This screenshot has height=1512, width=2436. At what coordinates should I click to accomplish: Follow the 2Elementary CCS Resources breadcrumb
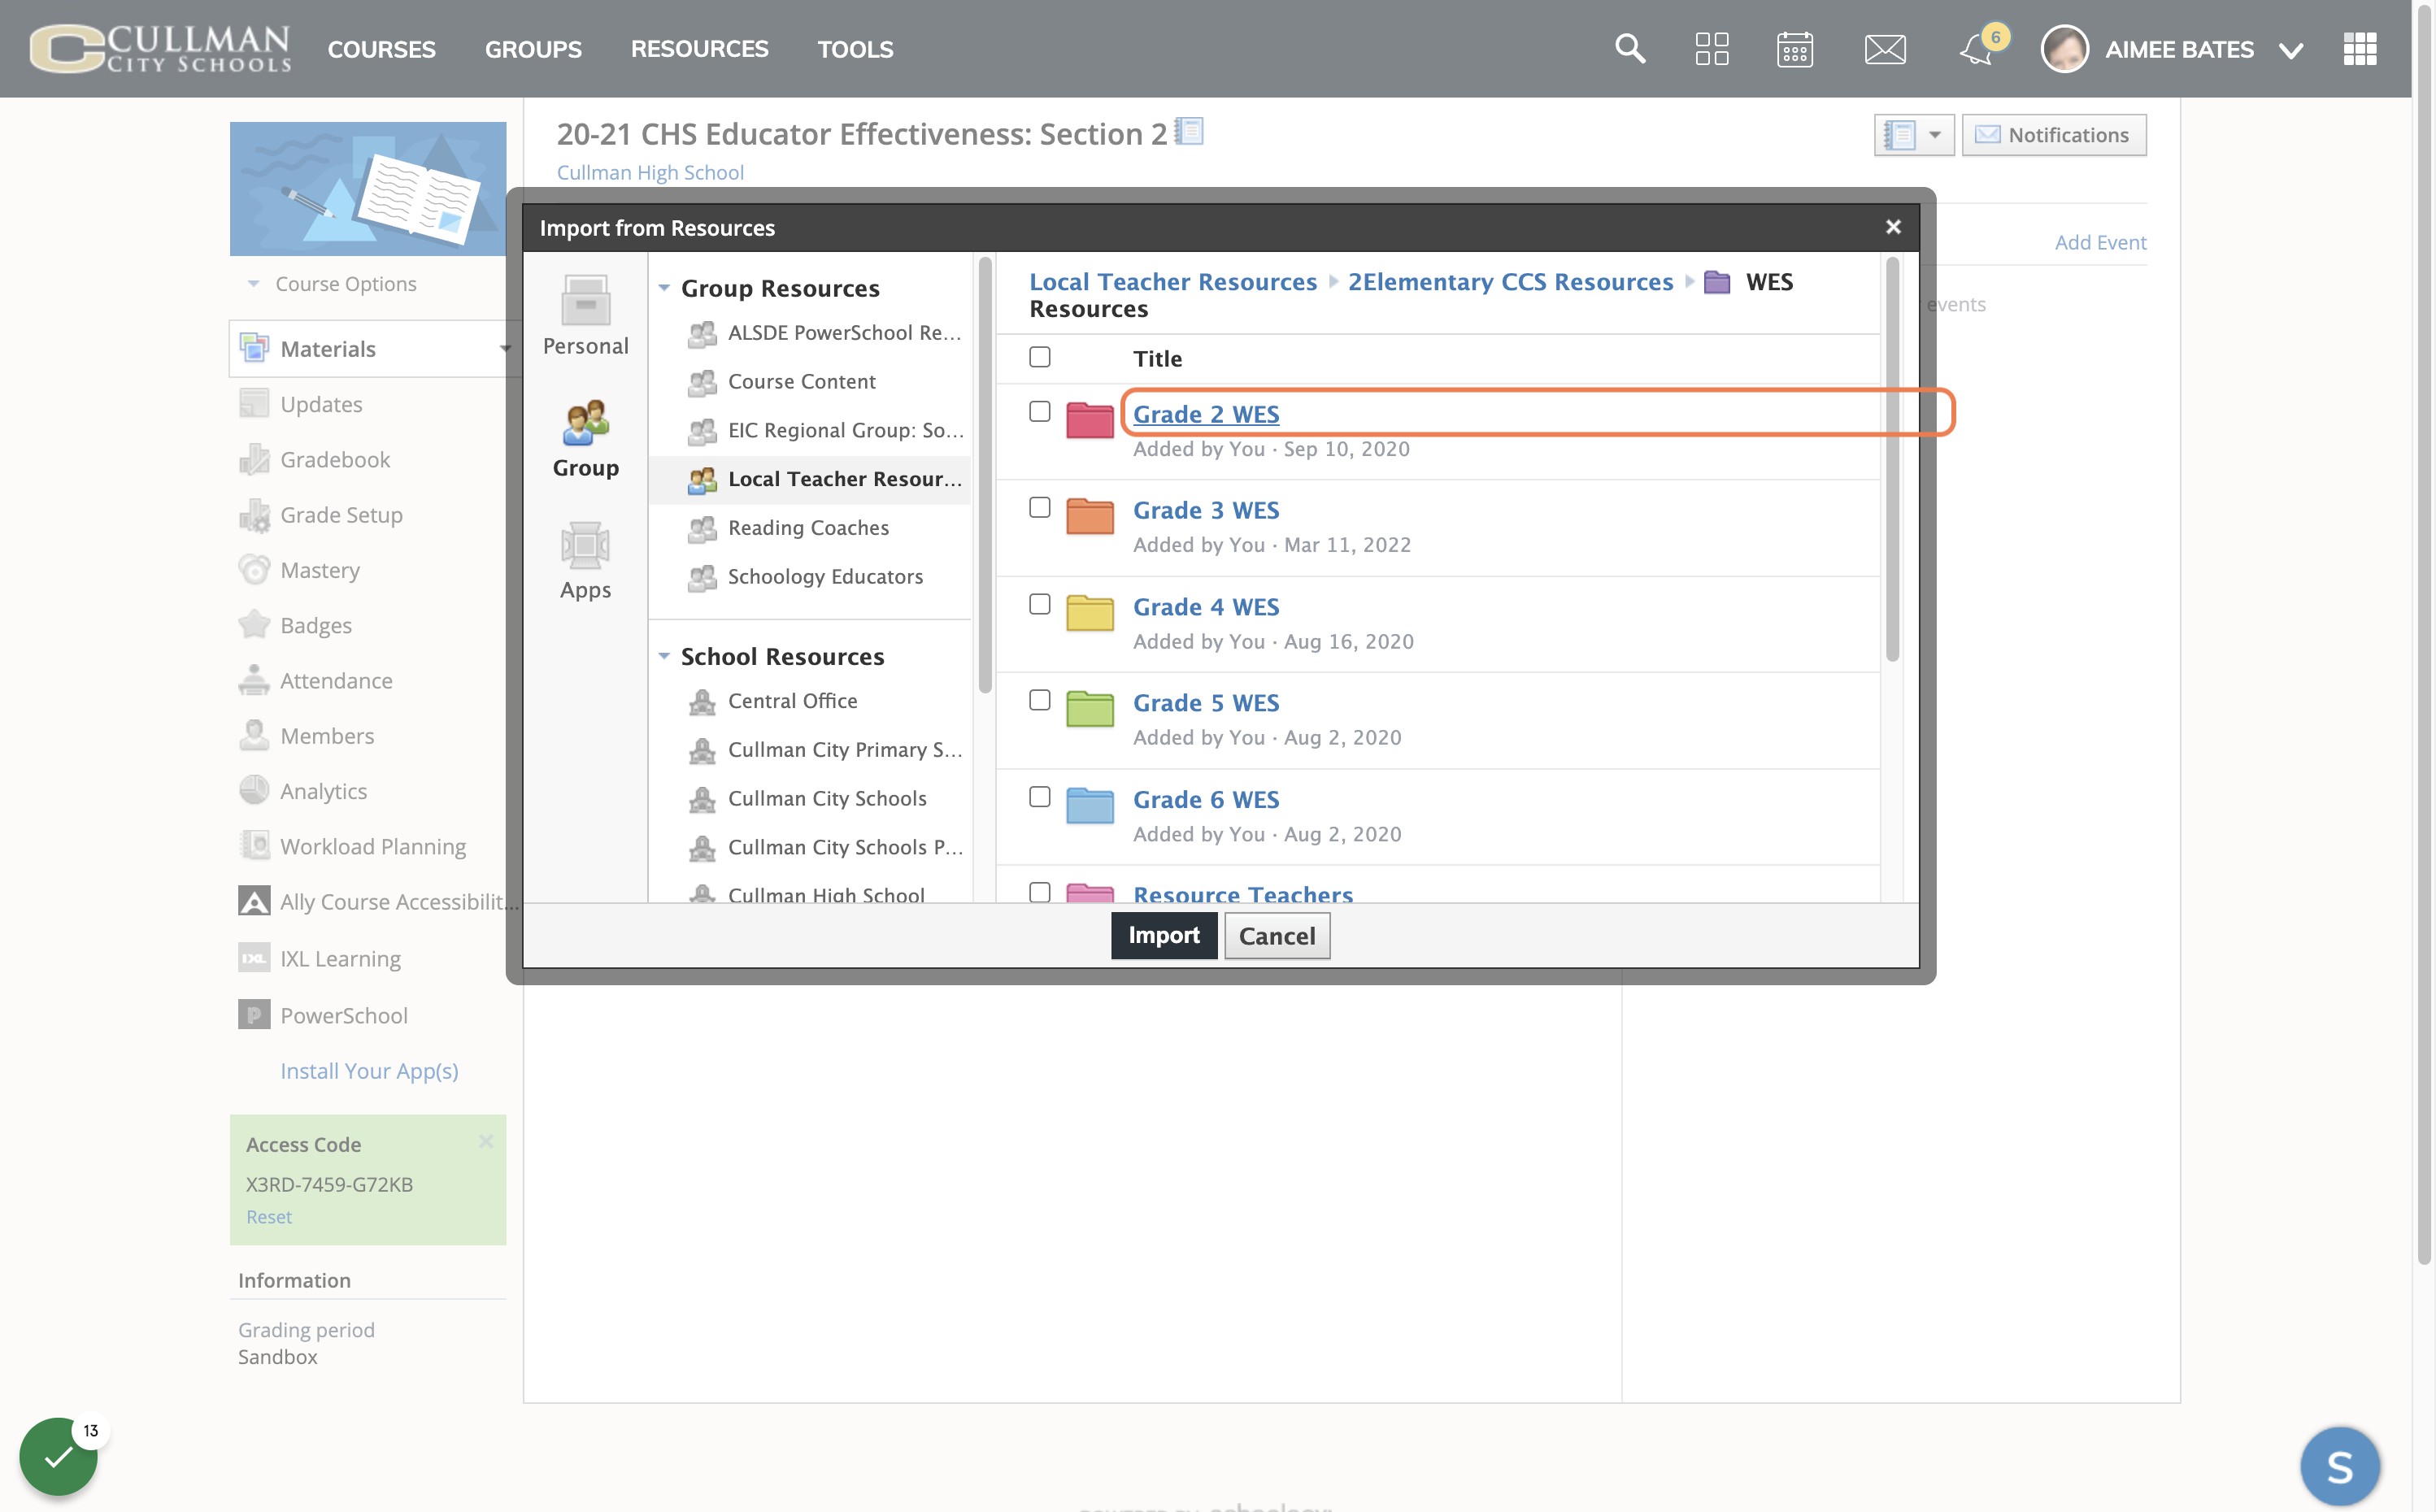[1510, 282]
